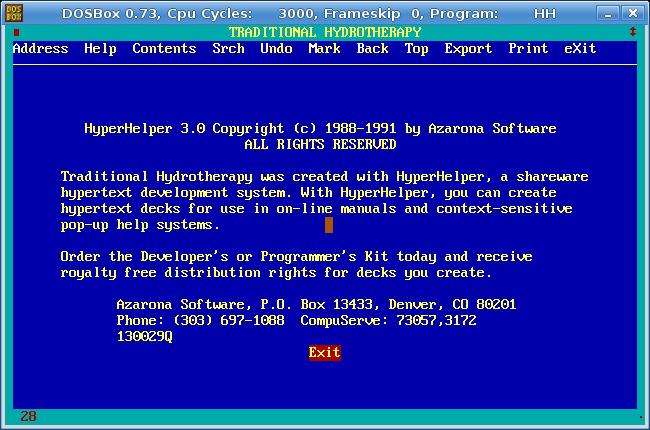Click the "royalty free distribution rights" line
This screenshot has width=650, height=430.
click(276, 273)
